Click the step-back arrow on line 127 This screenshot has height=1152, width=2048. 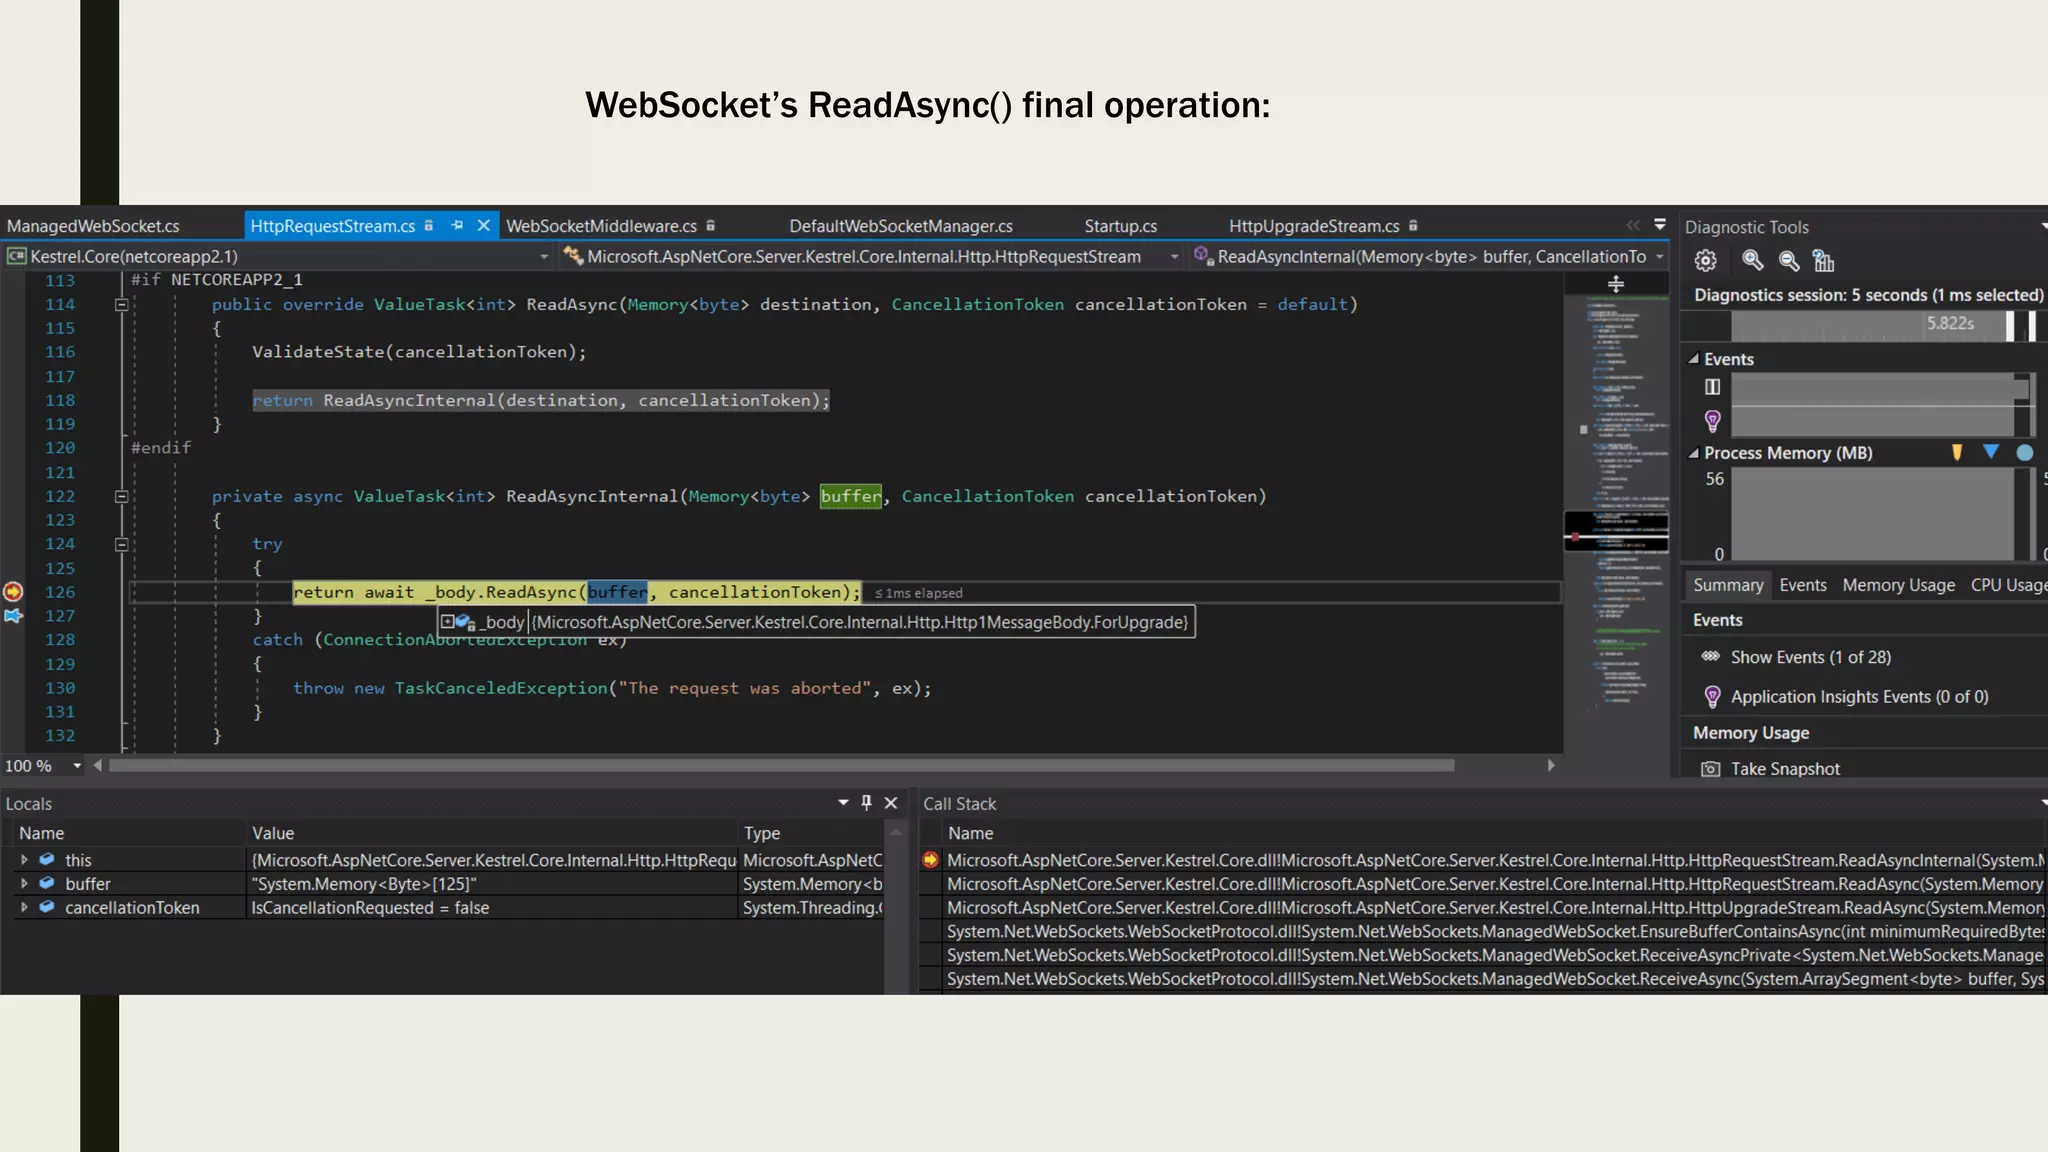point(13,615)
